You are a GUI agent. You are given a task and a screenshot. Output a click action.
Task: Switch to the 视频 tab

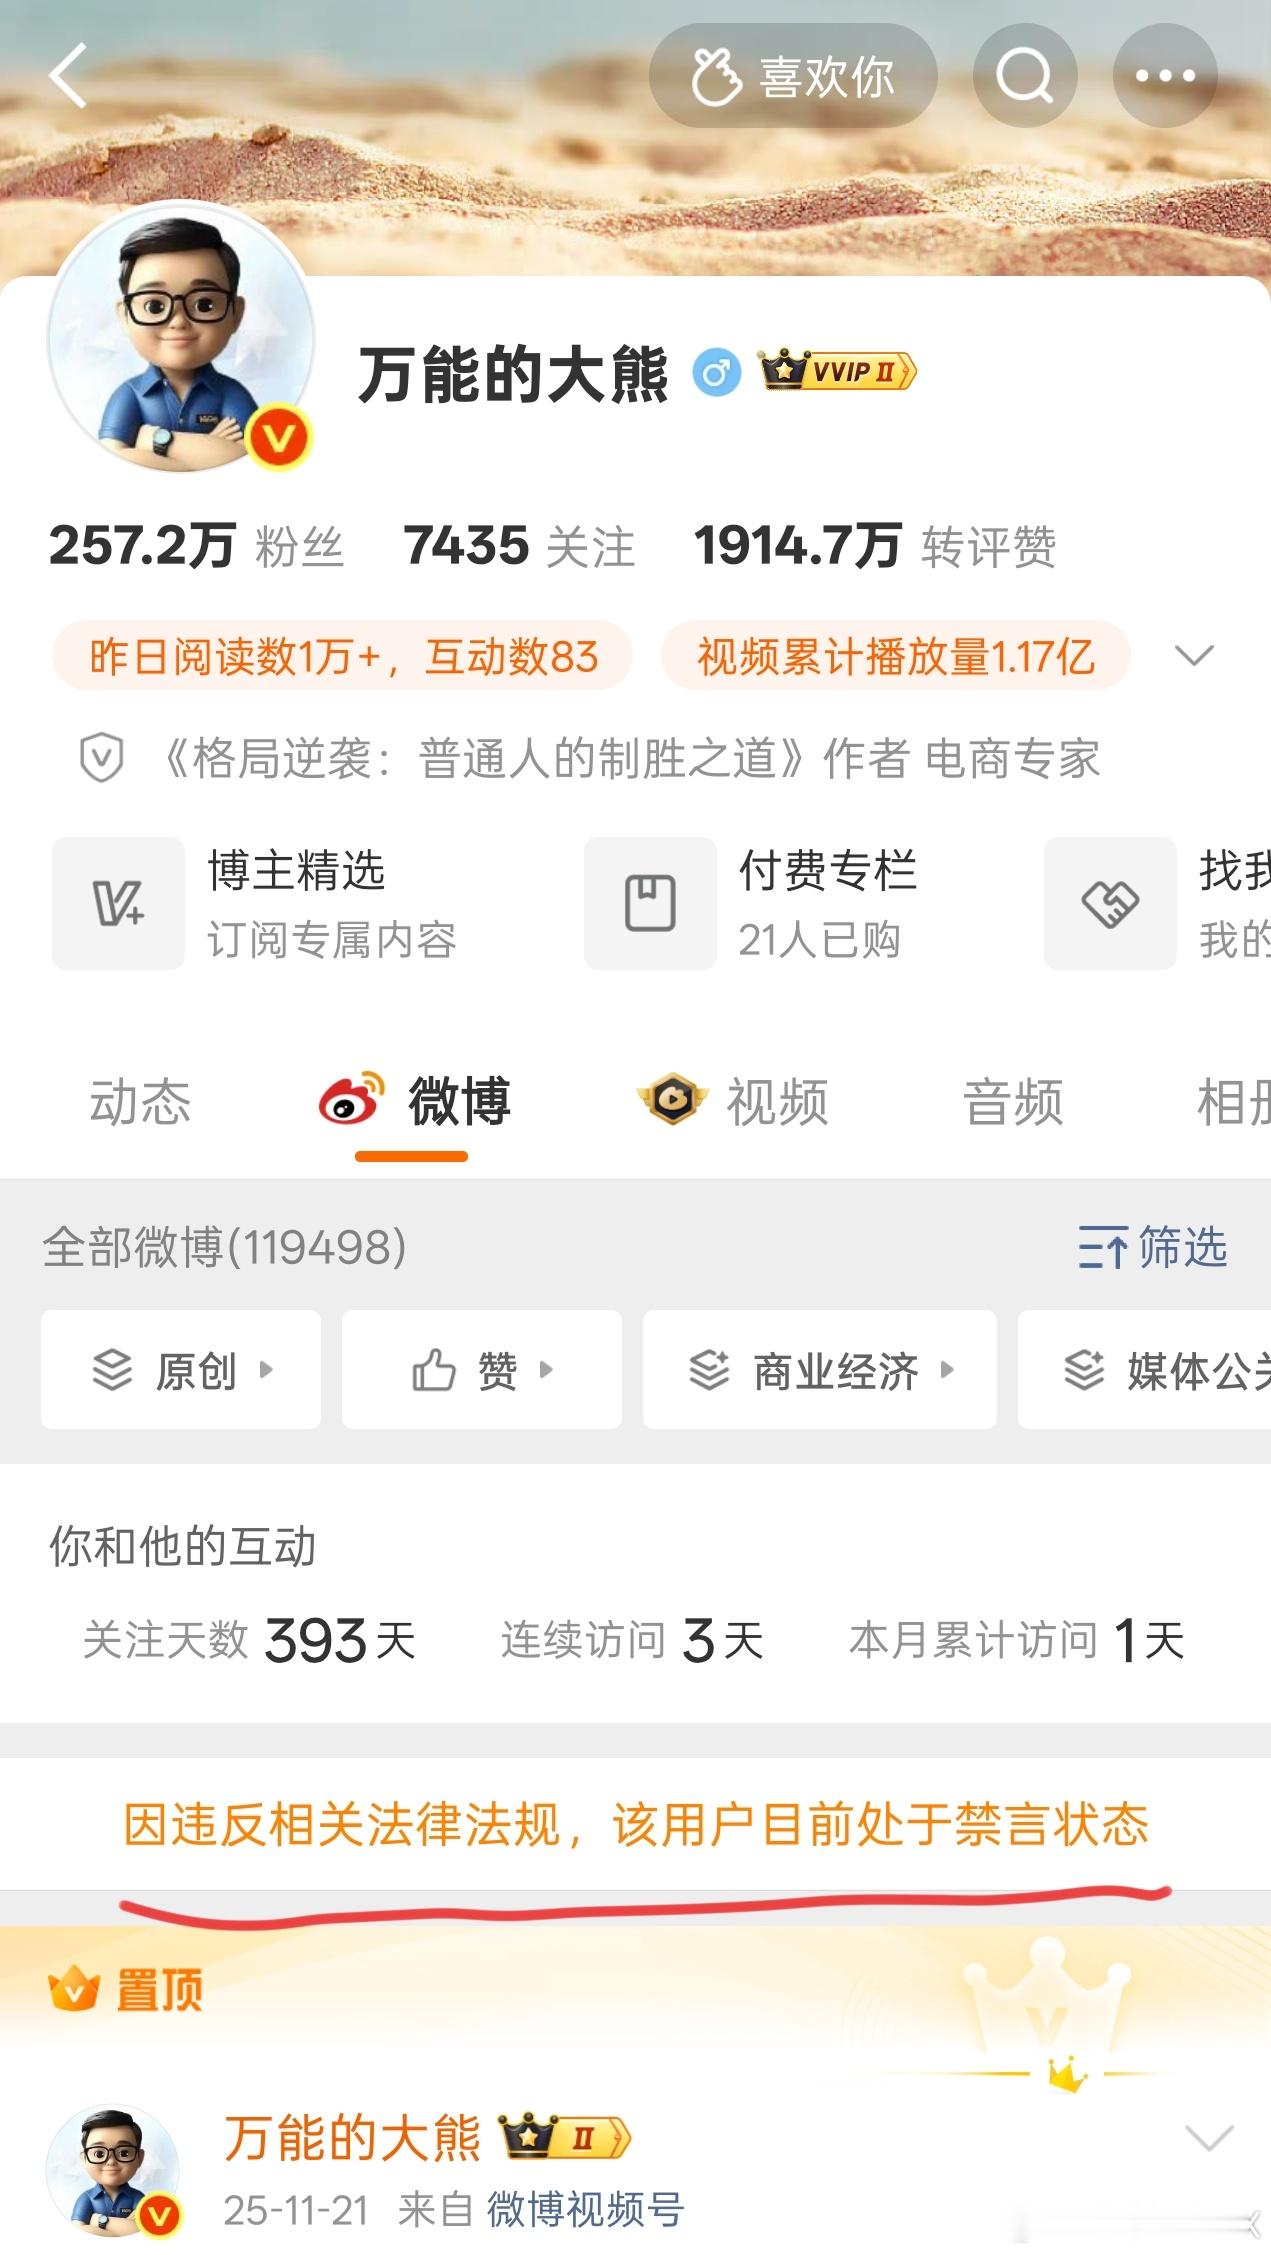click(x=733, y=1101)
